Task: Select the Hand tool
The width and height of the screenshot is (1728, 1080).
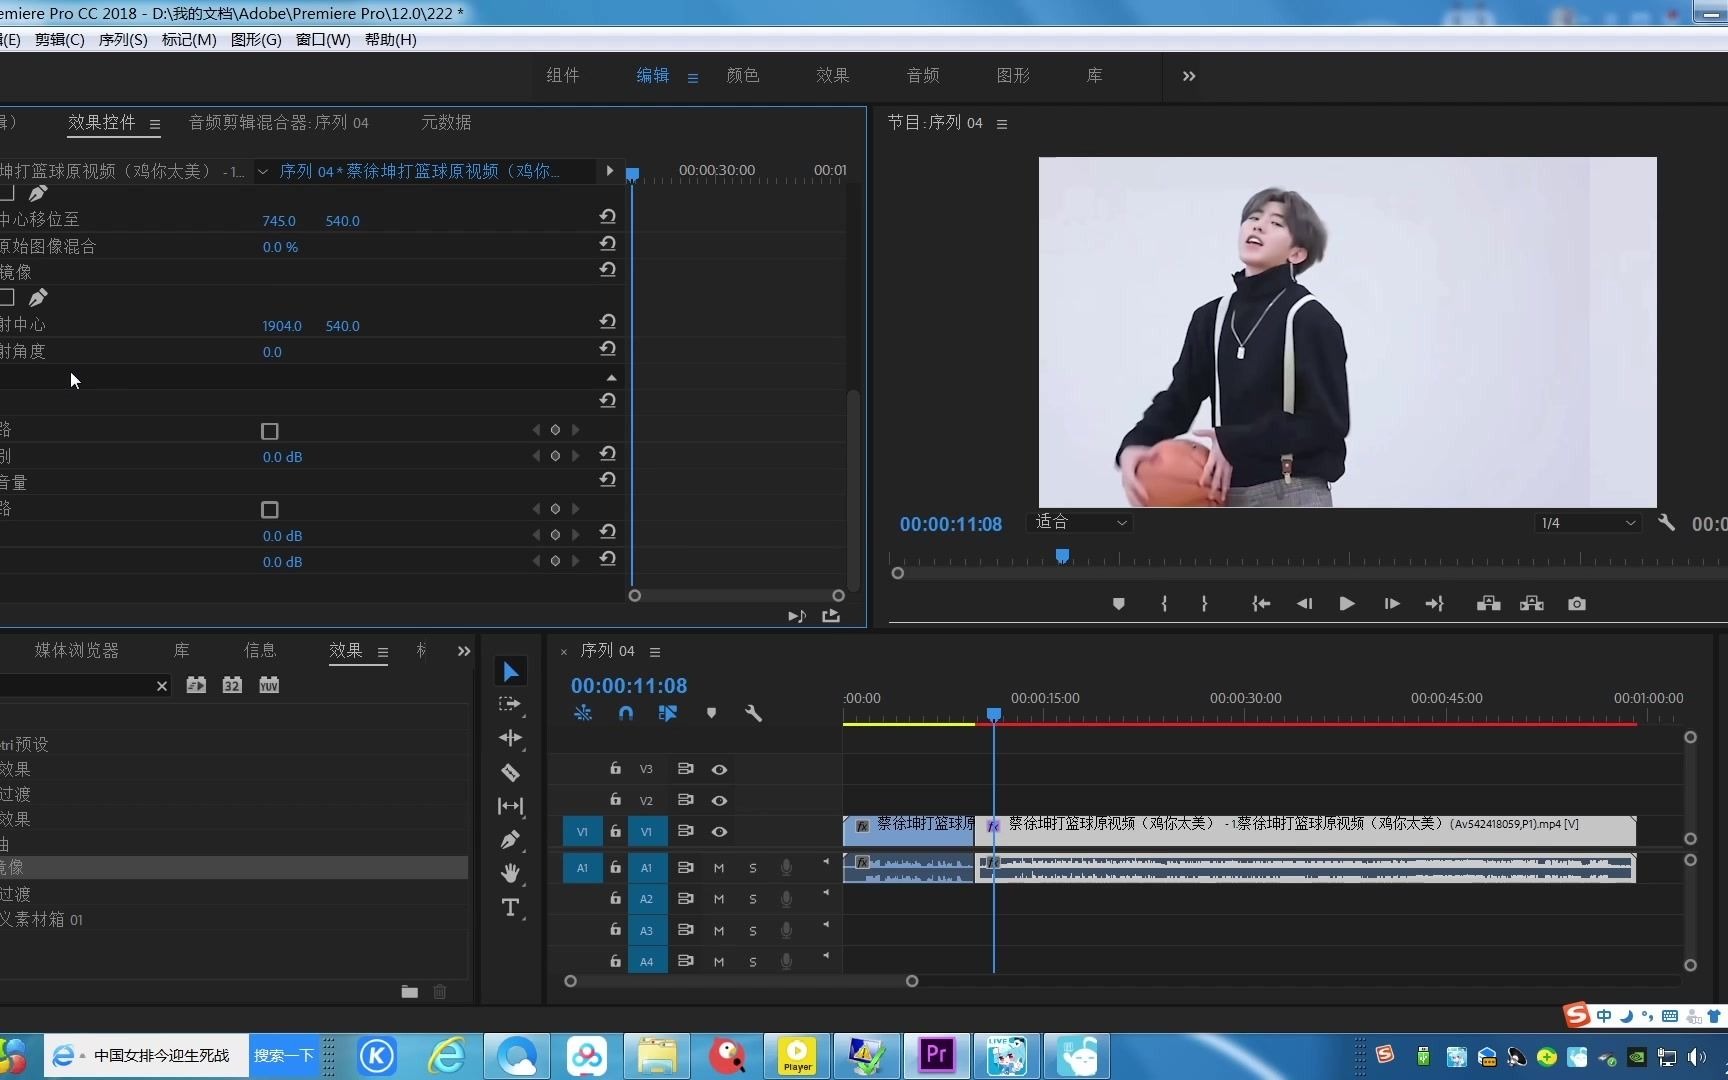Action: [510, 873]
